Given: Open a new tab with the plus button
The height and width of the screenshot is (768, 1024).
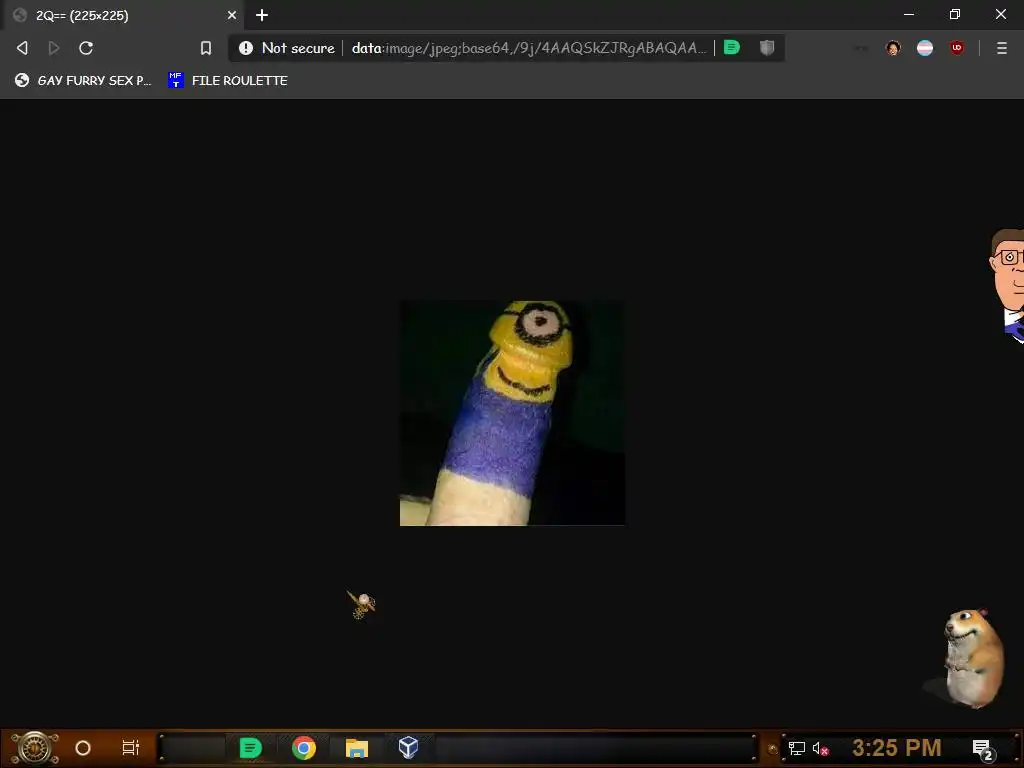Looking at the screenshot, I should tap(262, 15).
